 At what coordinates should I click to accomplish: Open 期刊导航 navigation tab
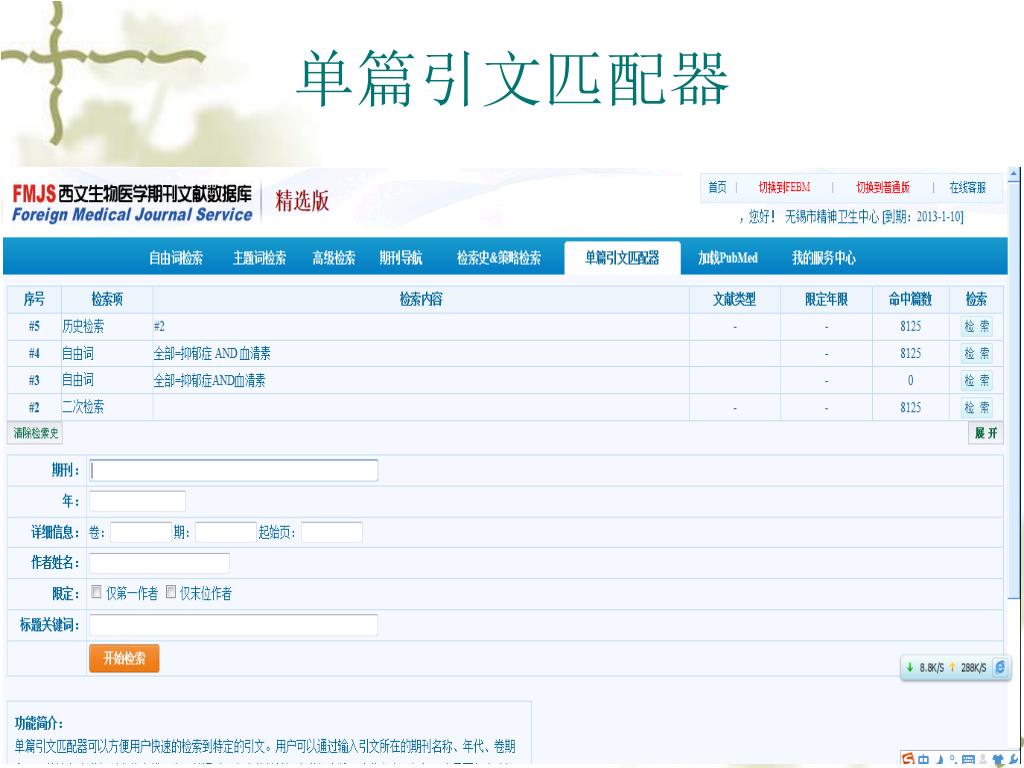pos(401,258)
